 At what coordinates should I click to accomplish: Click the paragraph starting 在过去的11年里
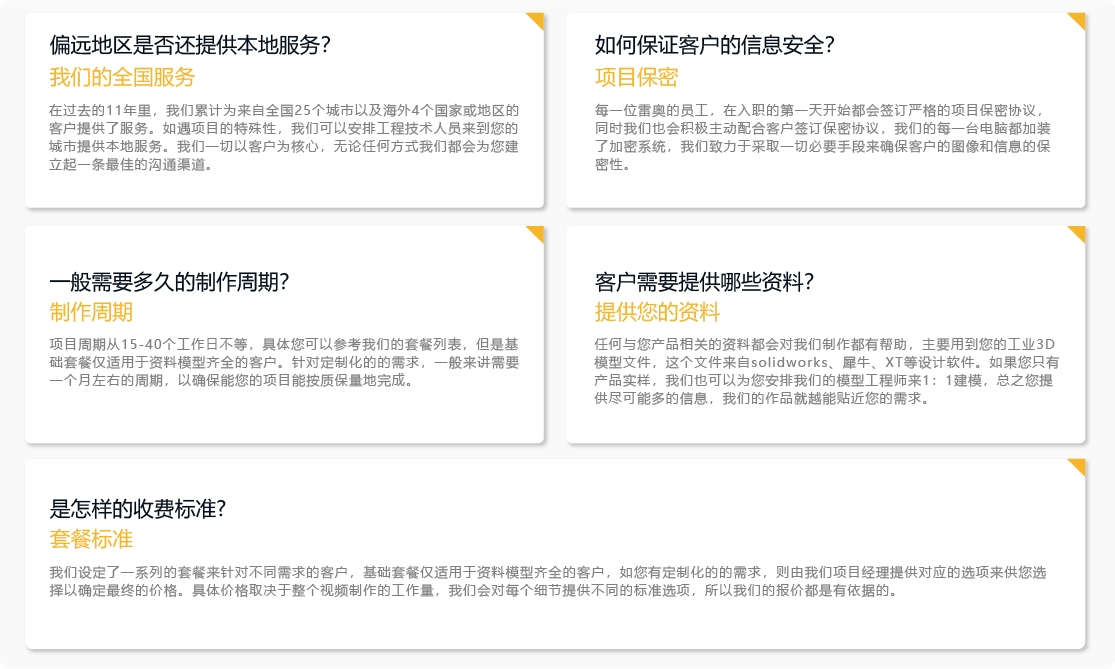[x=284, y=137]
